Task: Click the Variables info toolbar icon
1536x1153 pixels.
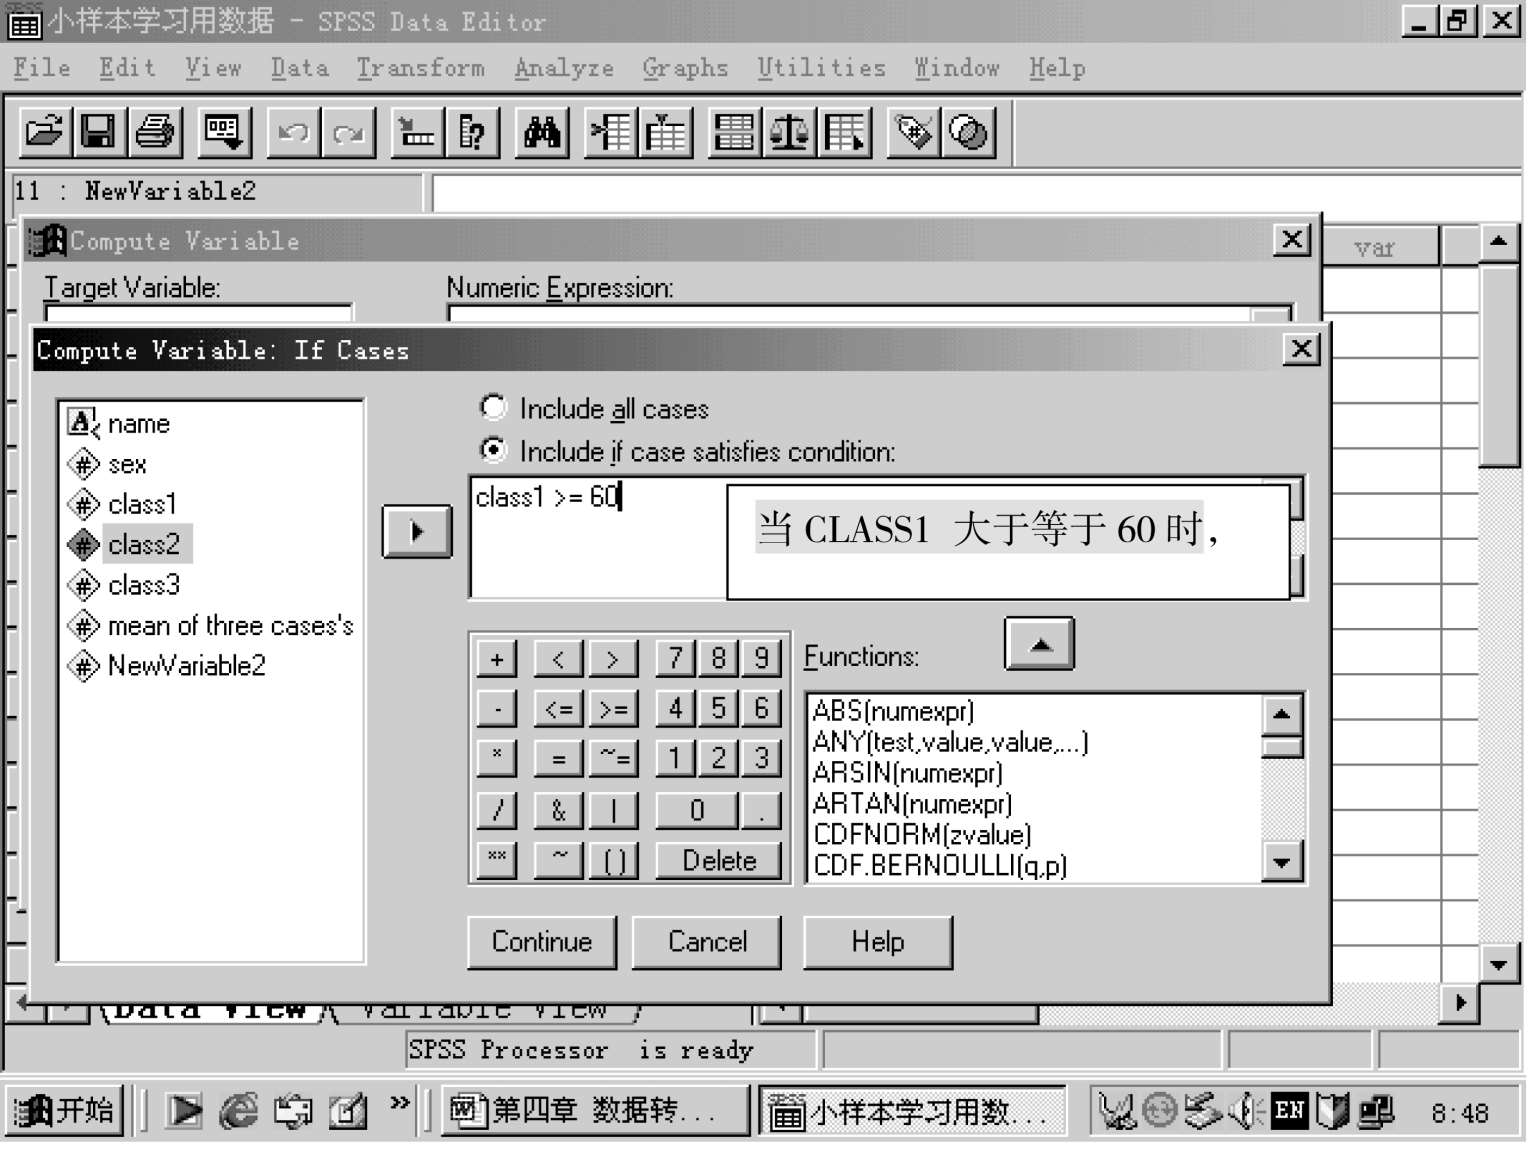Action: [472, 132]
